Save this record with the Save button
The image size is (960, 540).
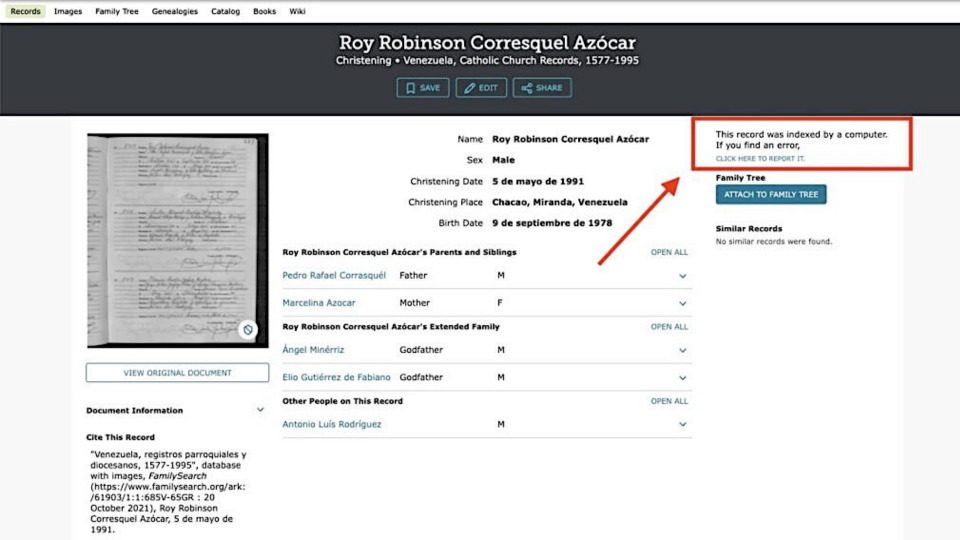coord(422,88)
